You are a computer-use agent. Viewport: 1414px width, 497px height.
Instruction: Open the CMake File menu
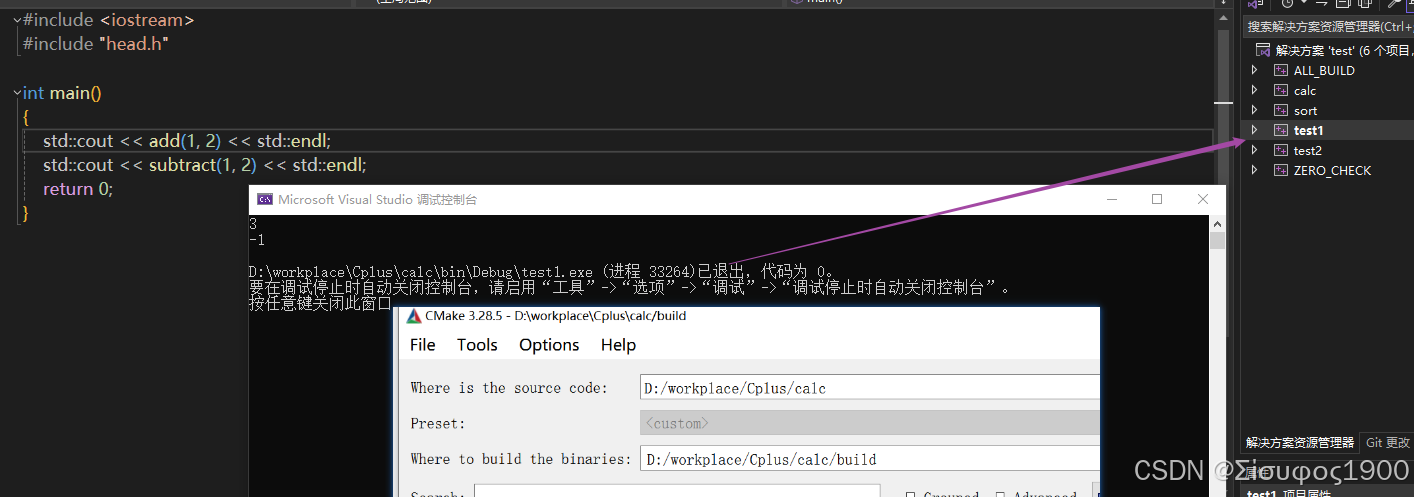coord(423,345)
